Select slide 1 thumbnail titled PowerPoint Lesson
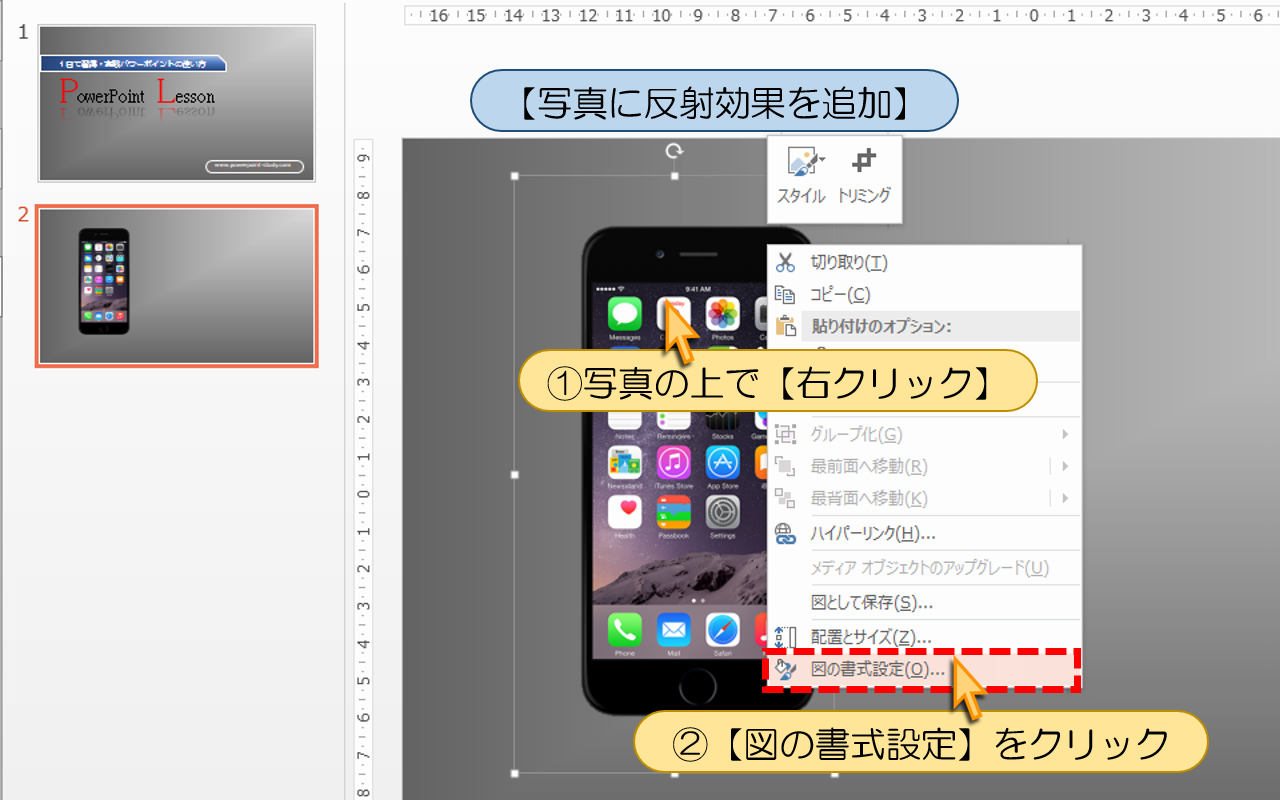Image resolution: width=1280 pixels, height=800 pixels. point(177,103)
